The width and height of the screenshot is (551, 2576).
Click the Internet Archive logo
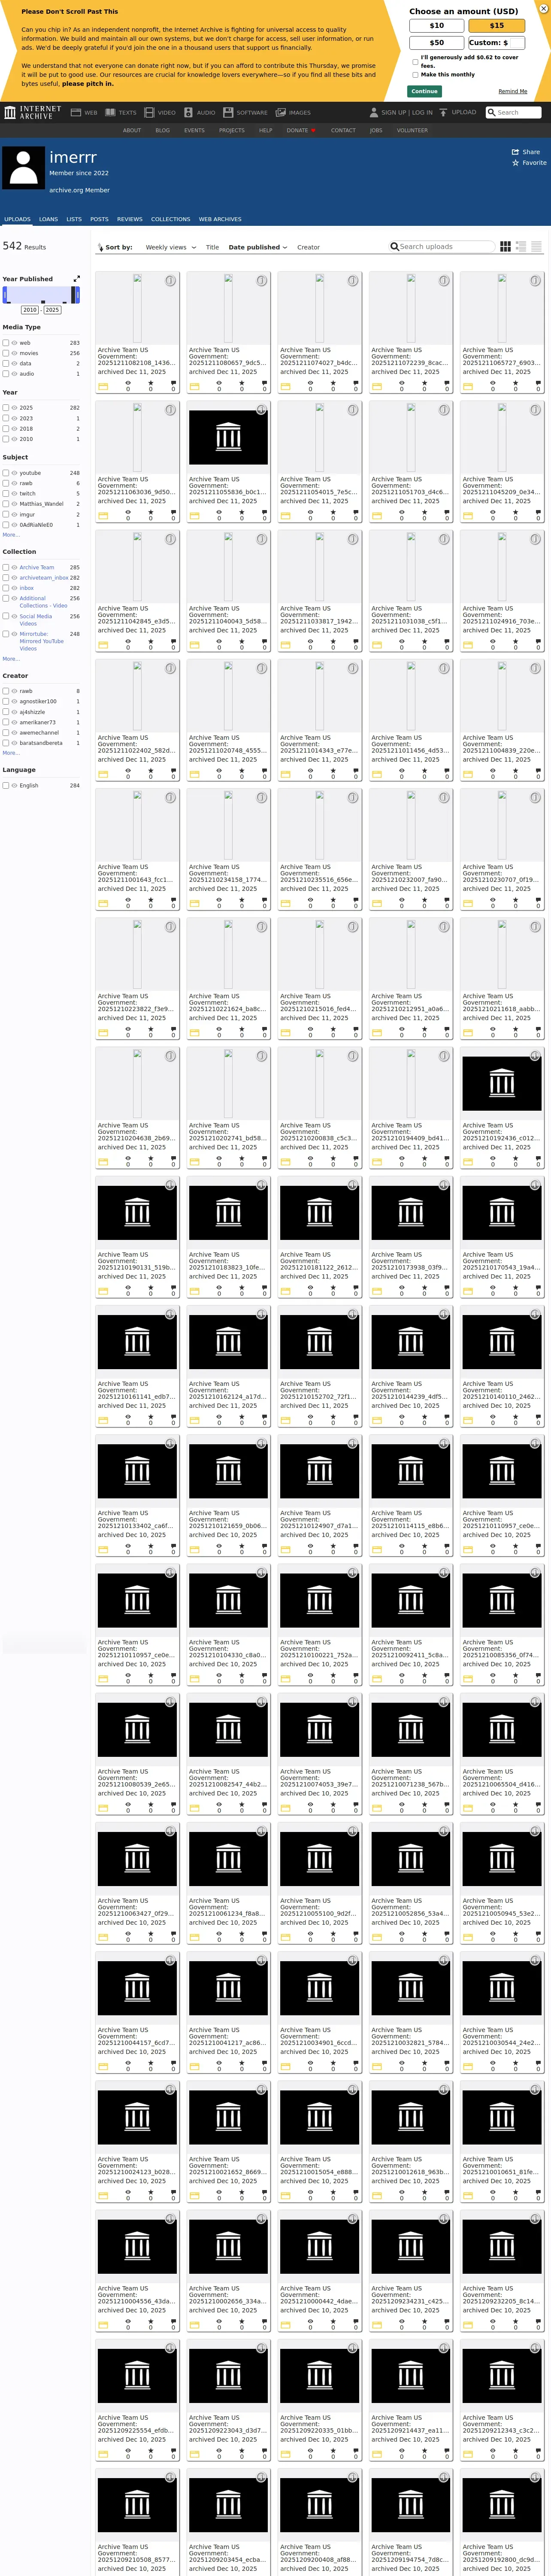point(33,112)
